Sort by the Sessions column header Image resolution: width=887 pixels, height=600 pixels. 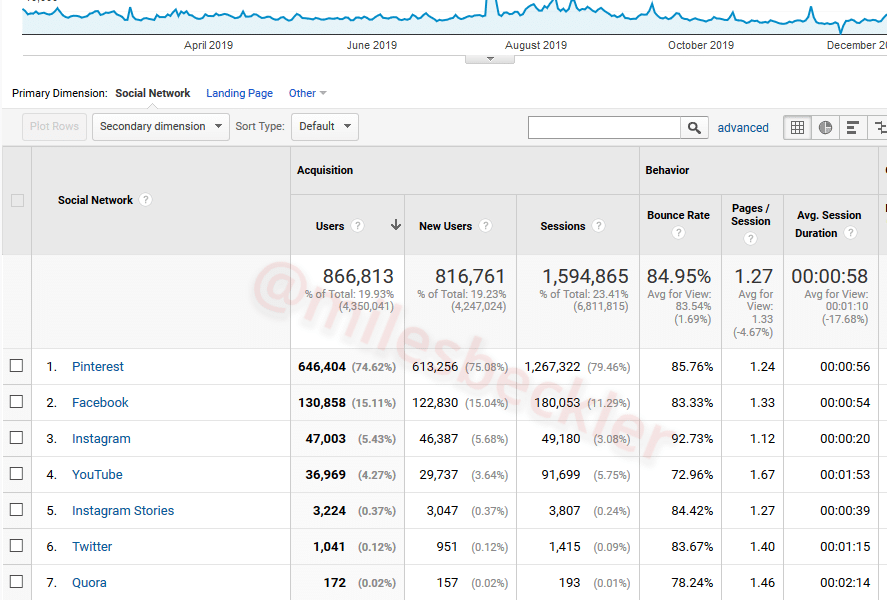pos(563,226)
